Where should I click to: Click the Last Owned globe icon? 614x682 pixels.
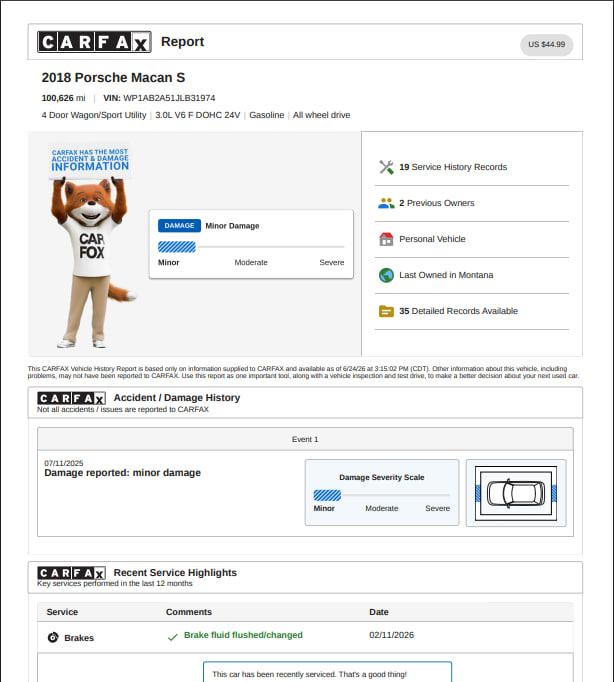386,275
